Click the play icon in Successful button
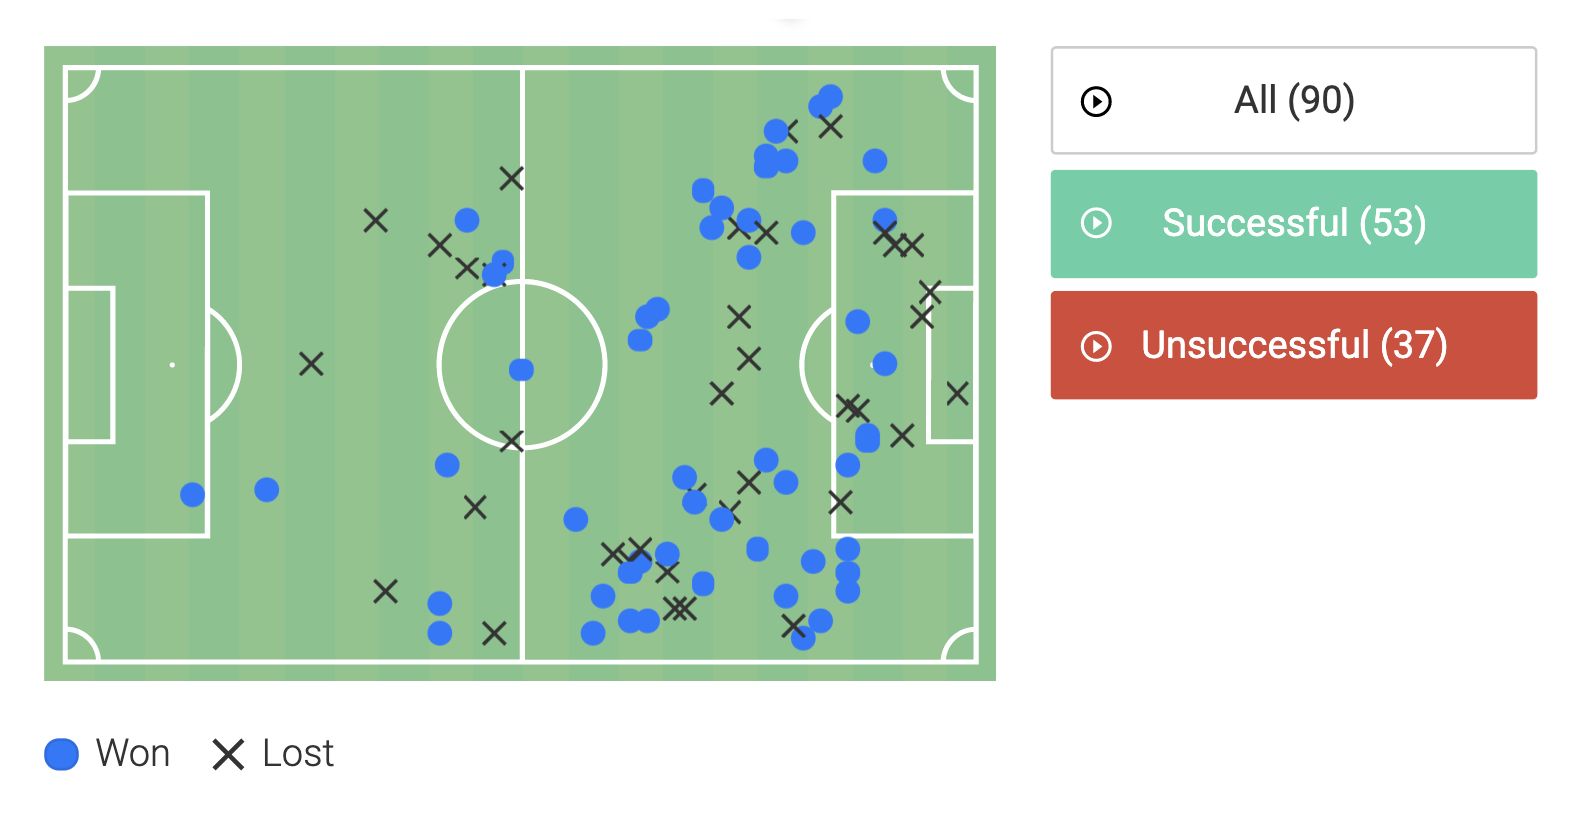Viewport: 1586px width, 820px height. (x=1096, y=223)
